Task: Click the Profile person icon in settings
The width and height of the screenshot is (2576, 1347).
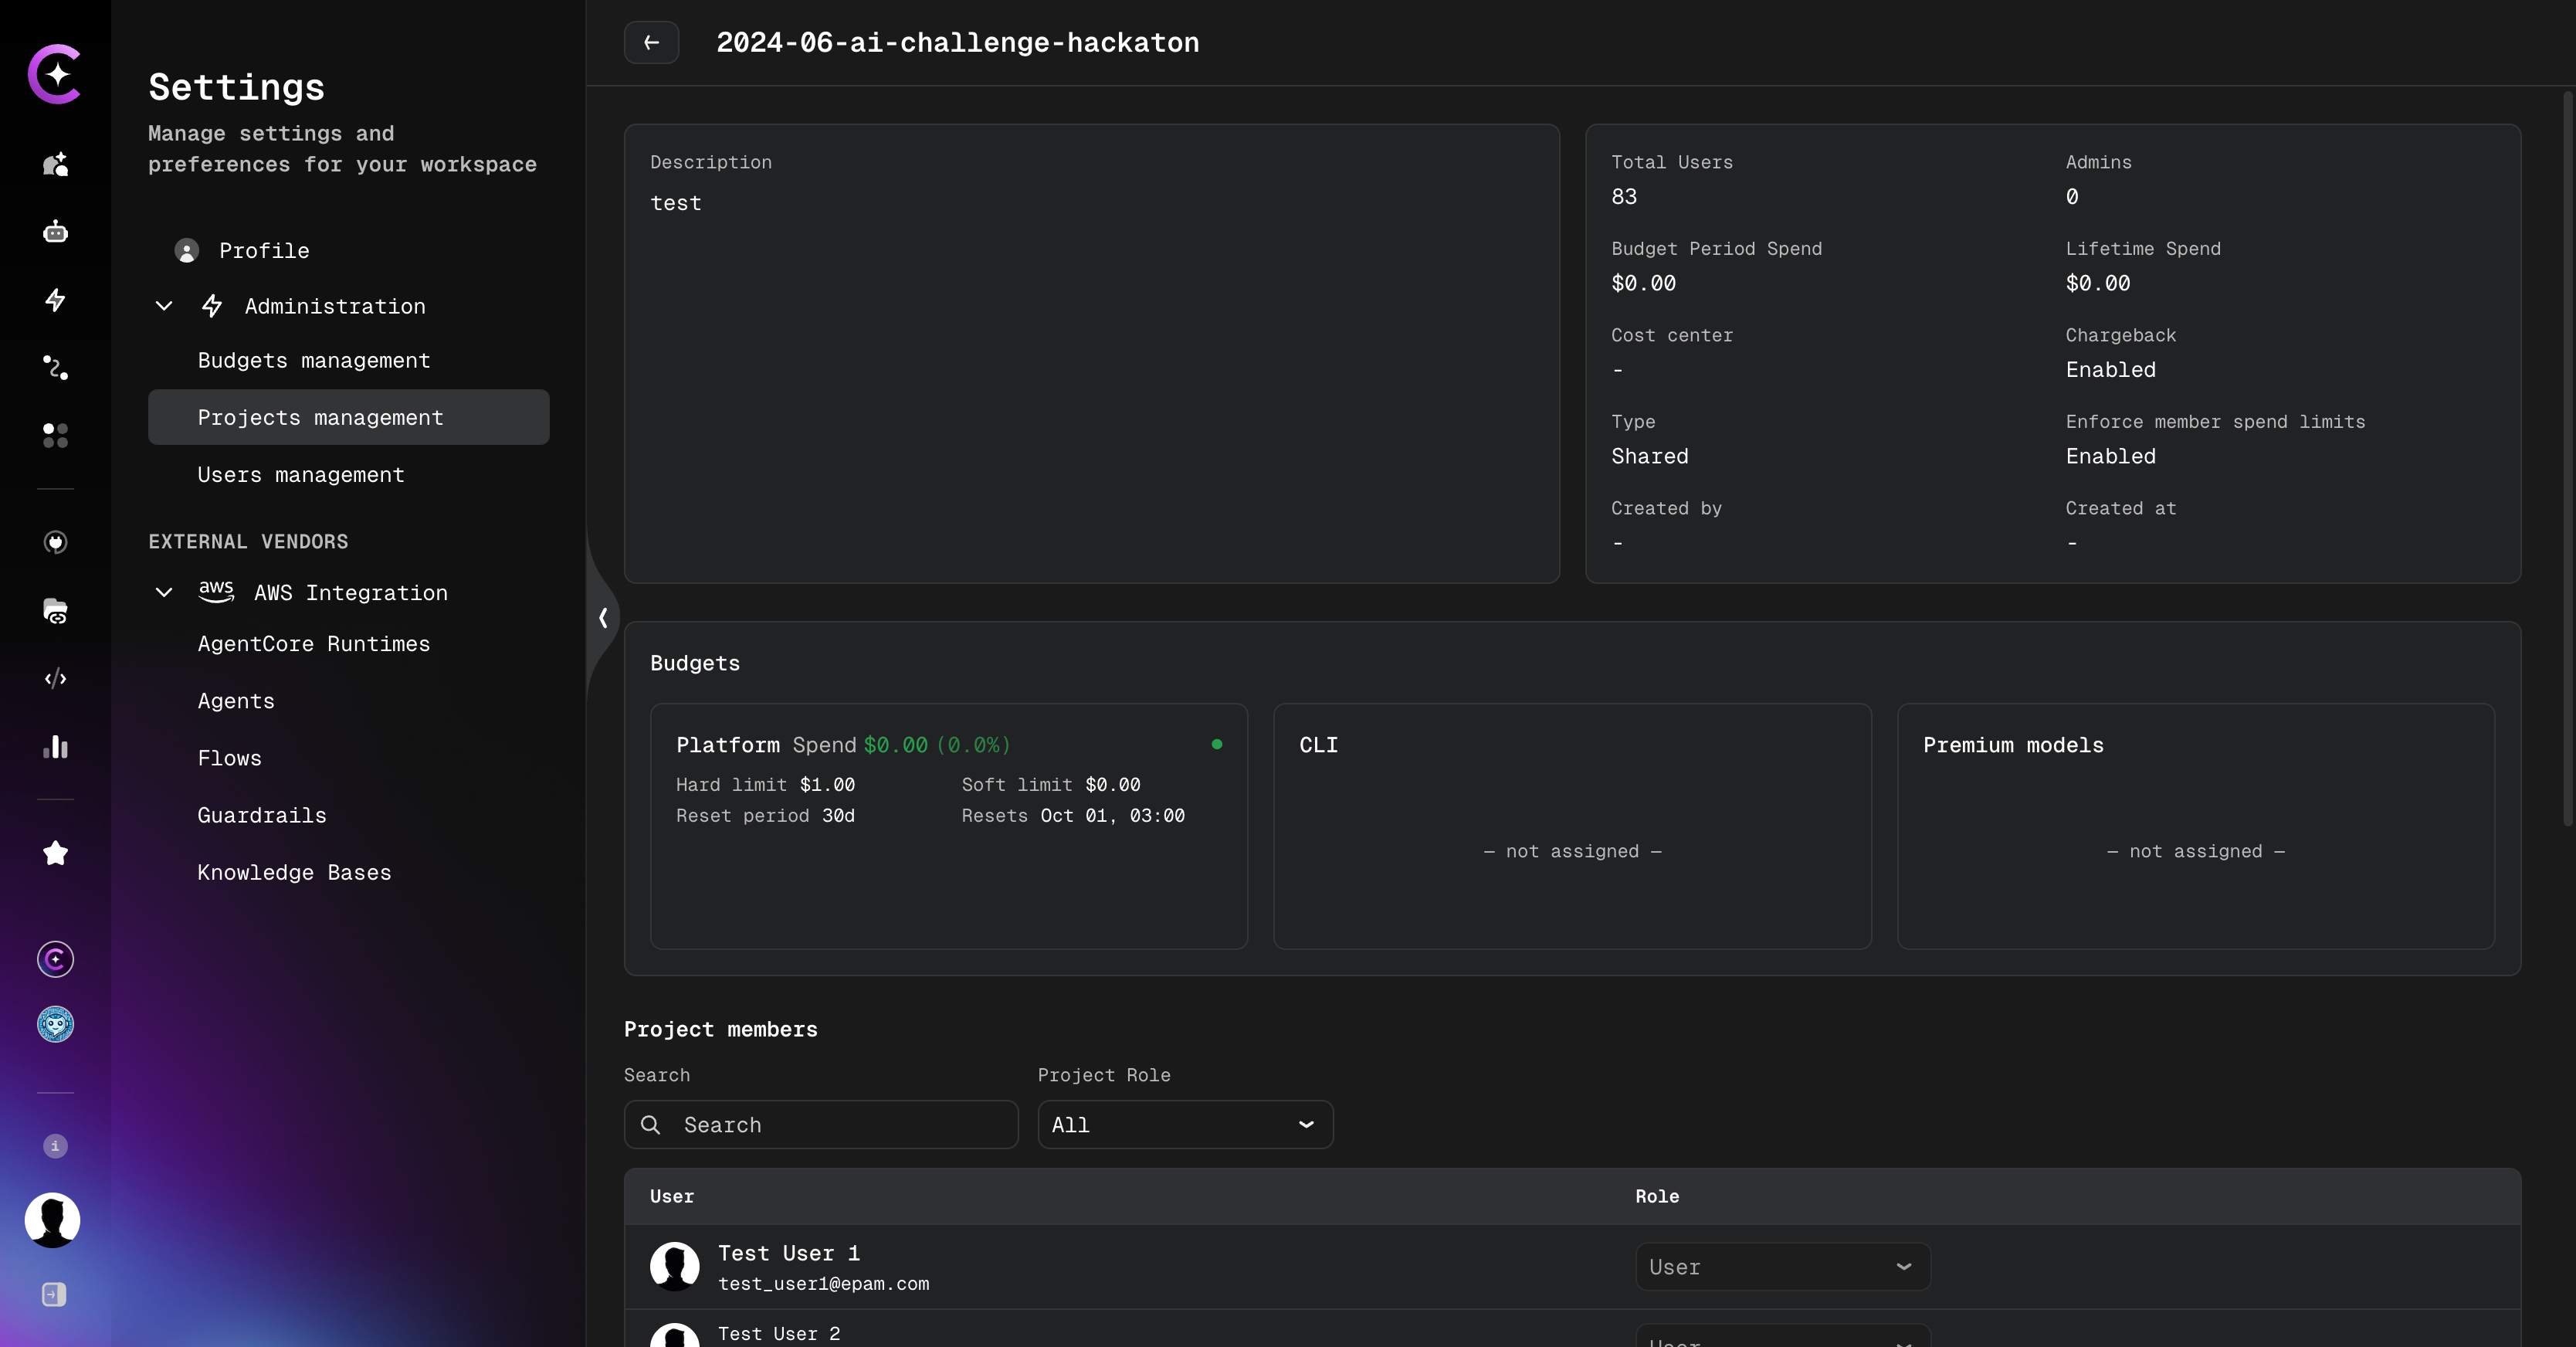Action: tap(186, 251)
